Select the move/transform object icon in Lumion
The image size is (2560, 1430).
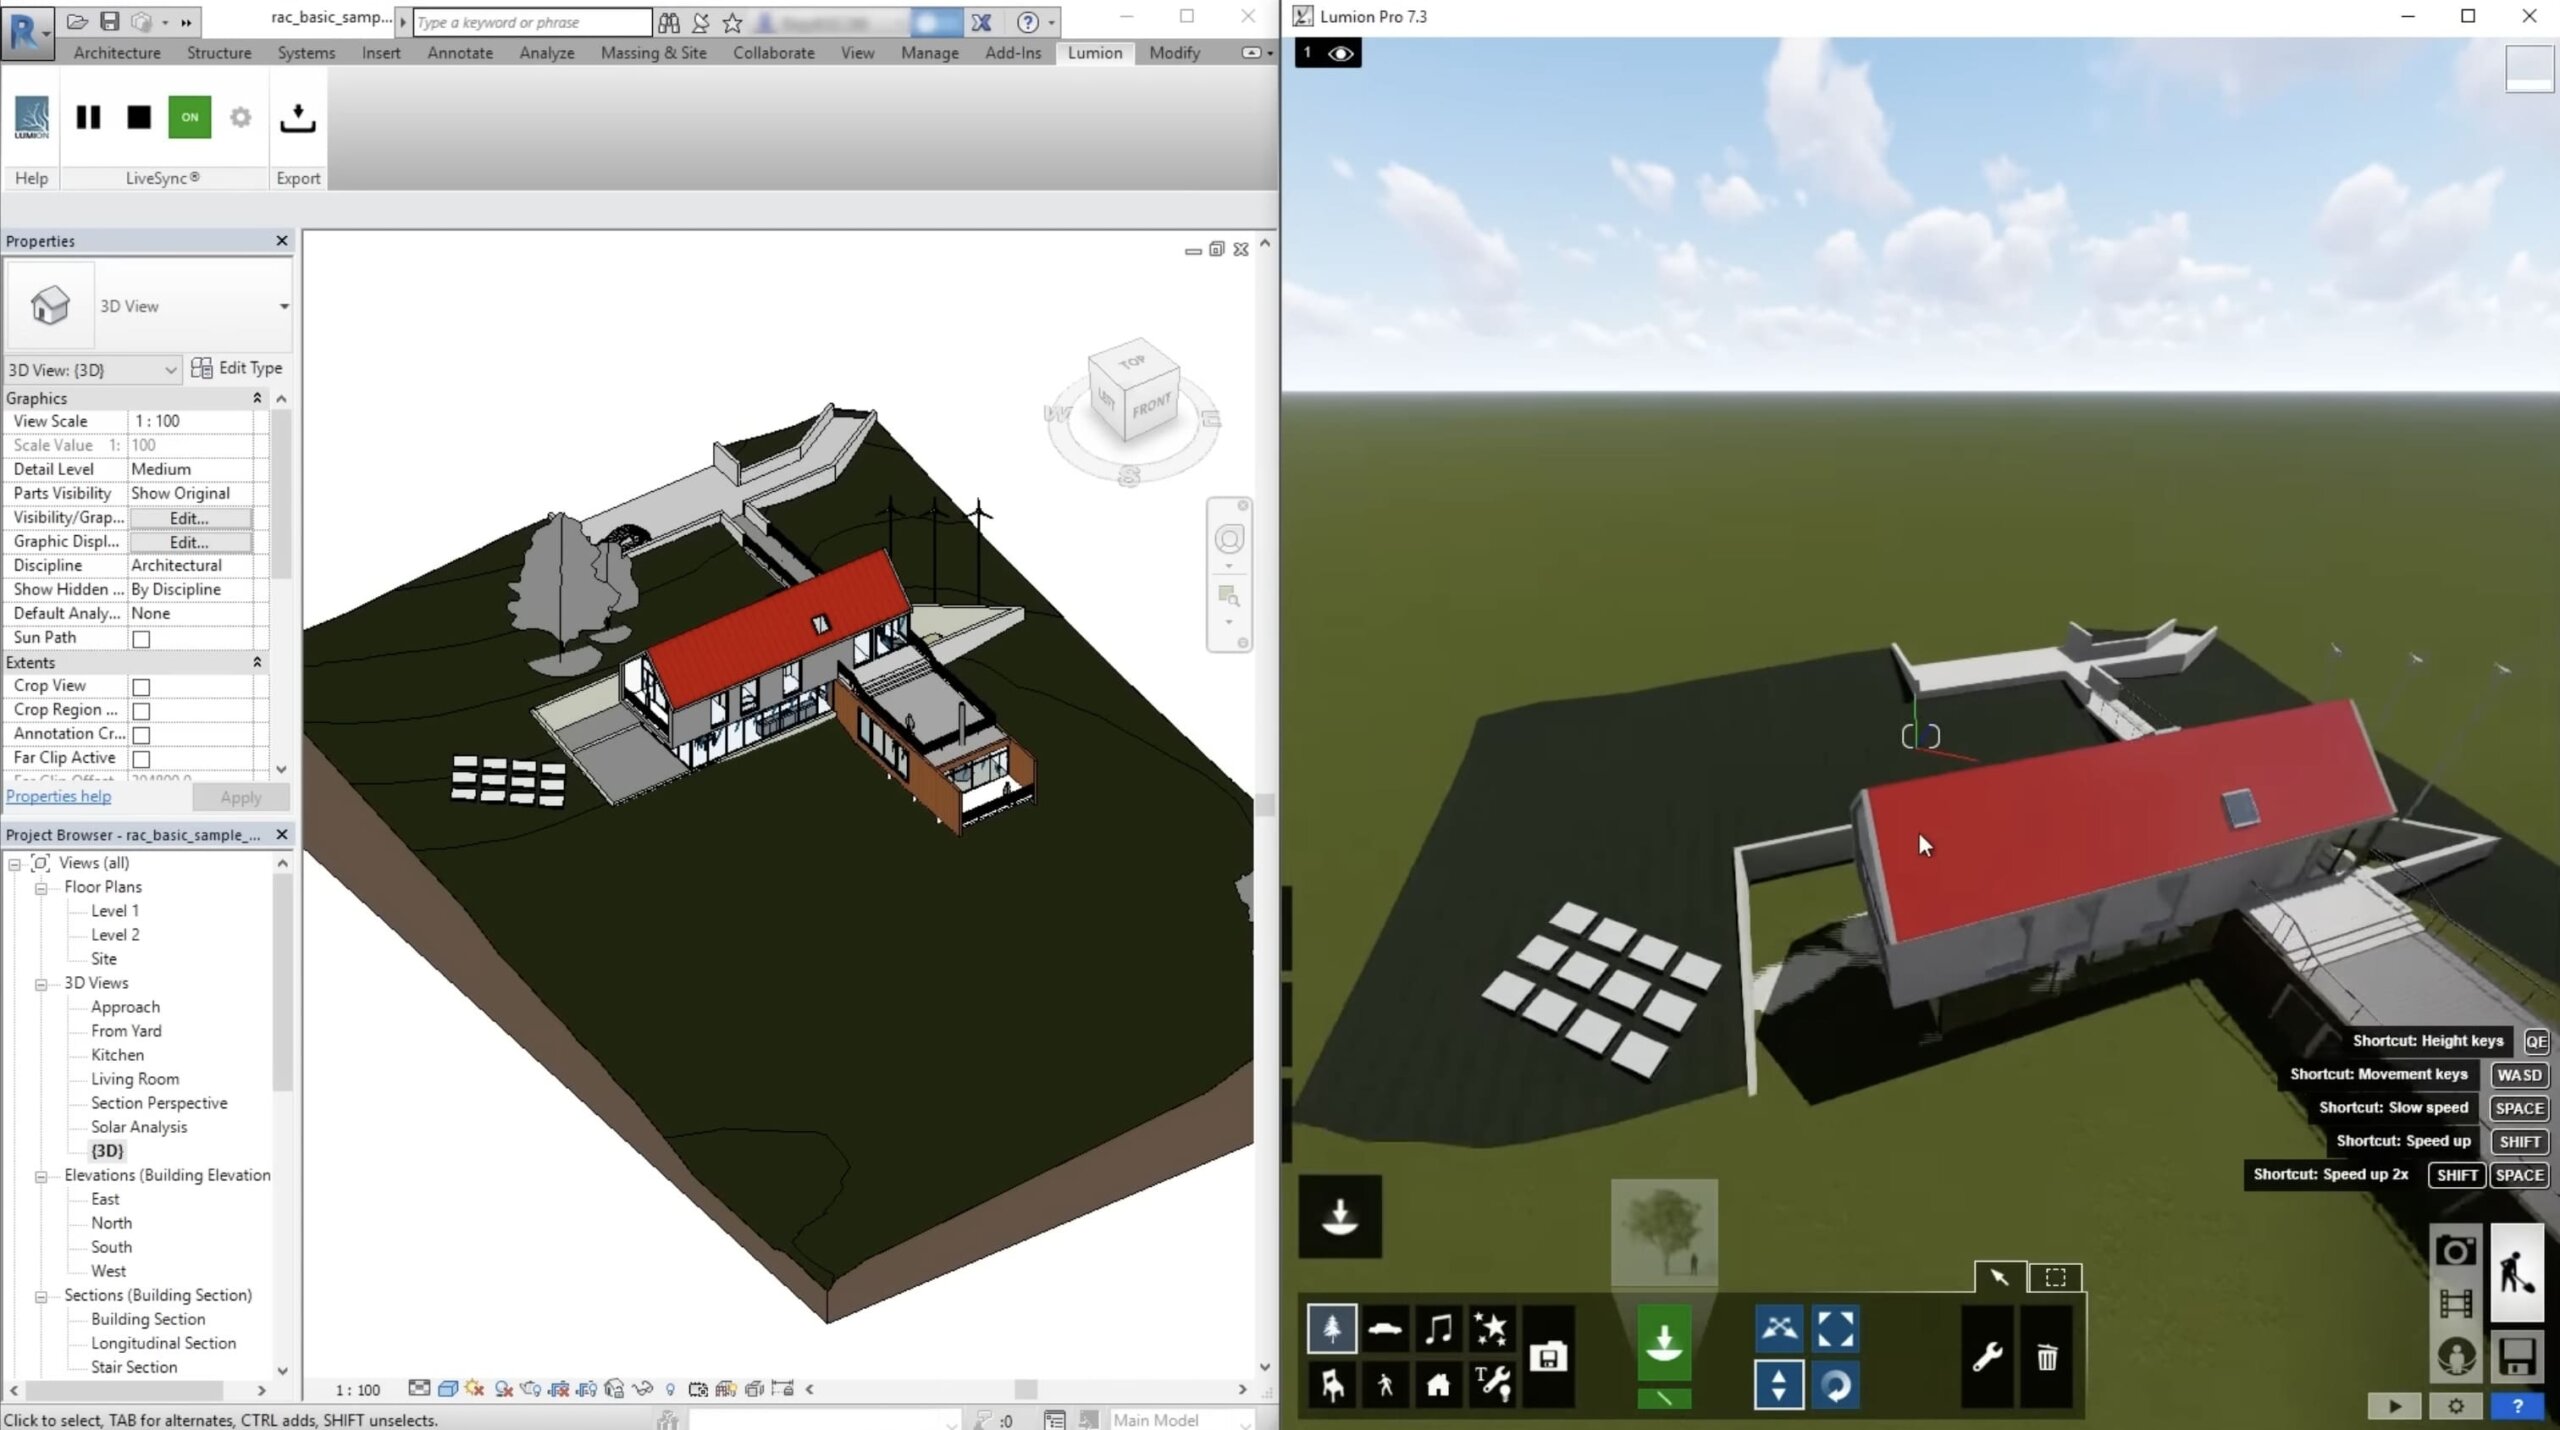point(1779,1328)
